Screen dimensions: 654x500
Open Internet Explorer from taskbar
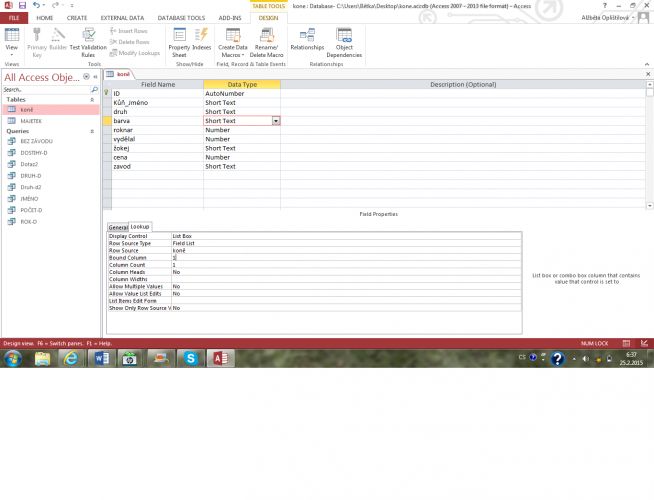pyautogui.click(x=71, y=358)
